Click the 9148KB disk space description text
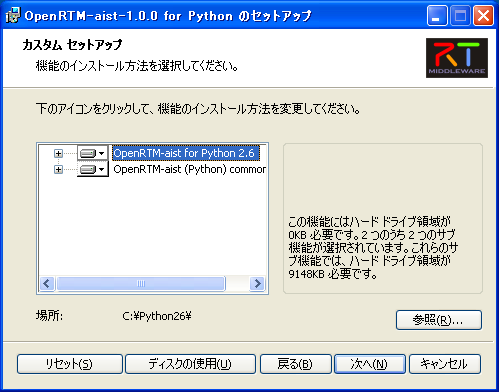 point(373,248)
